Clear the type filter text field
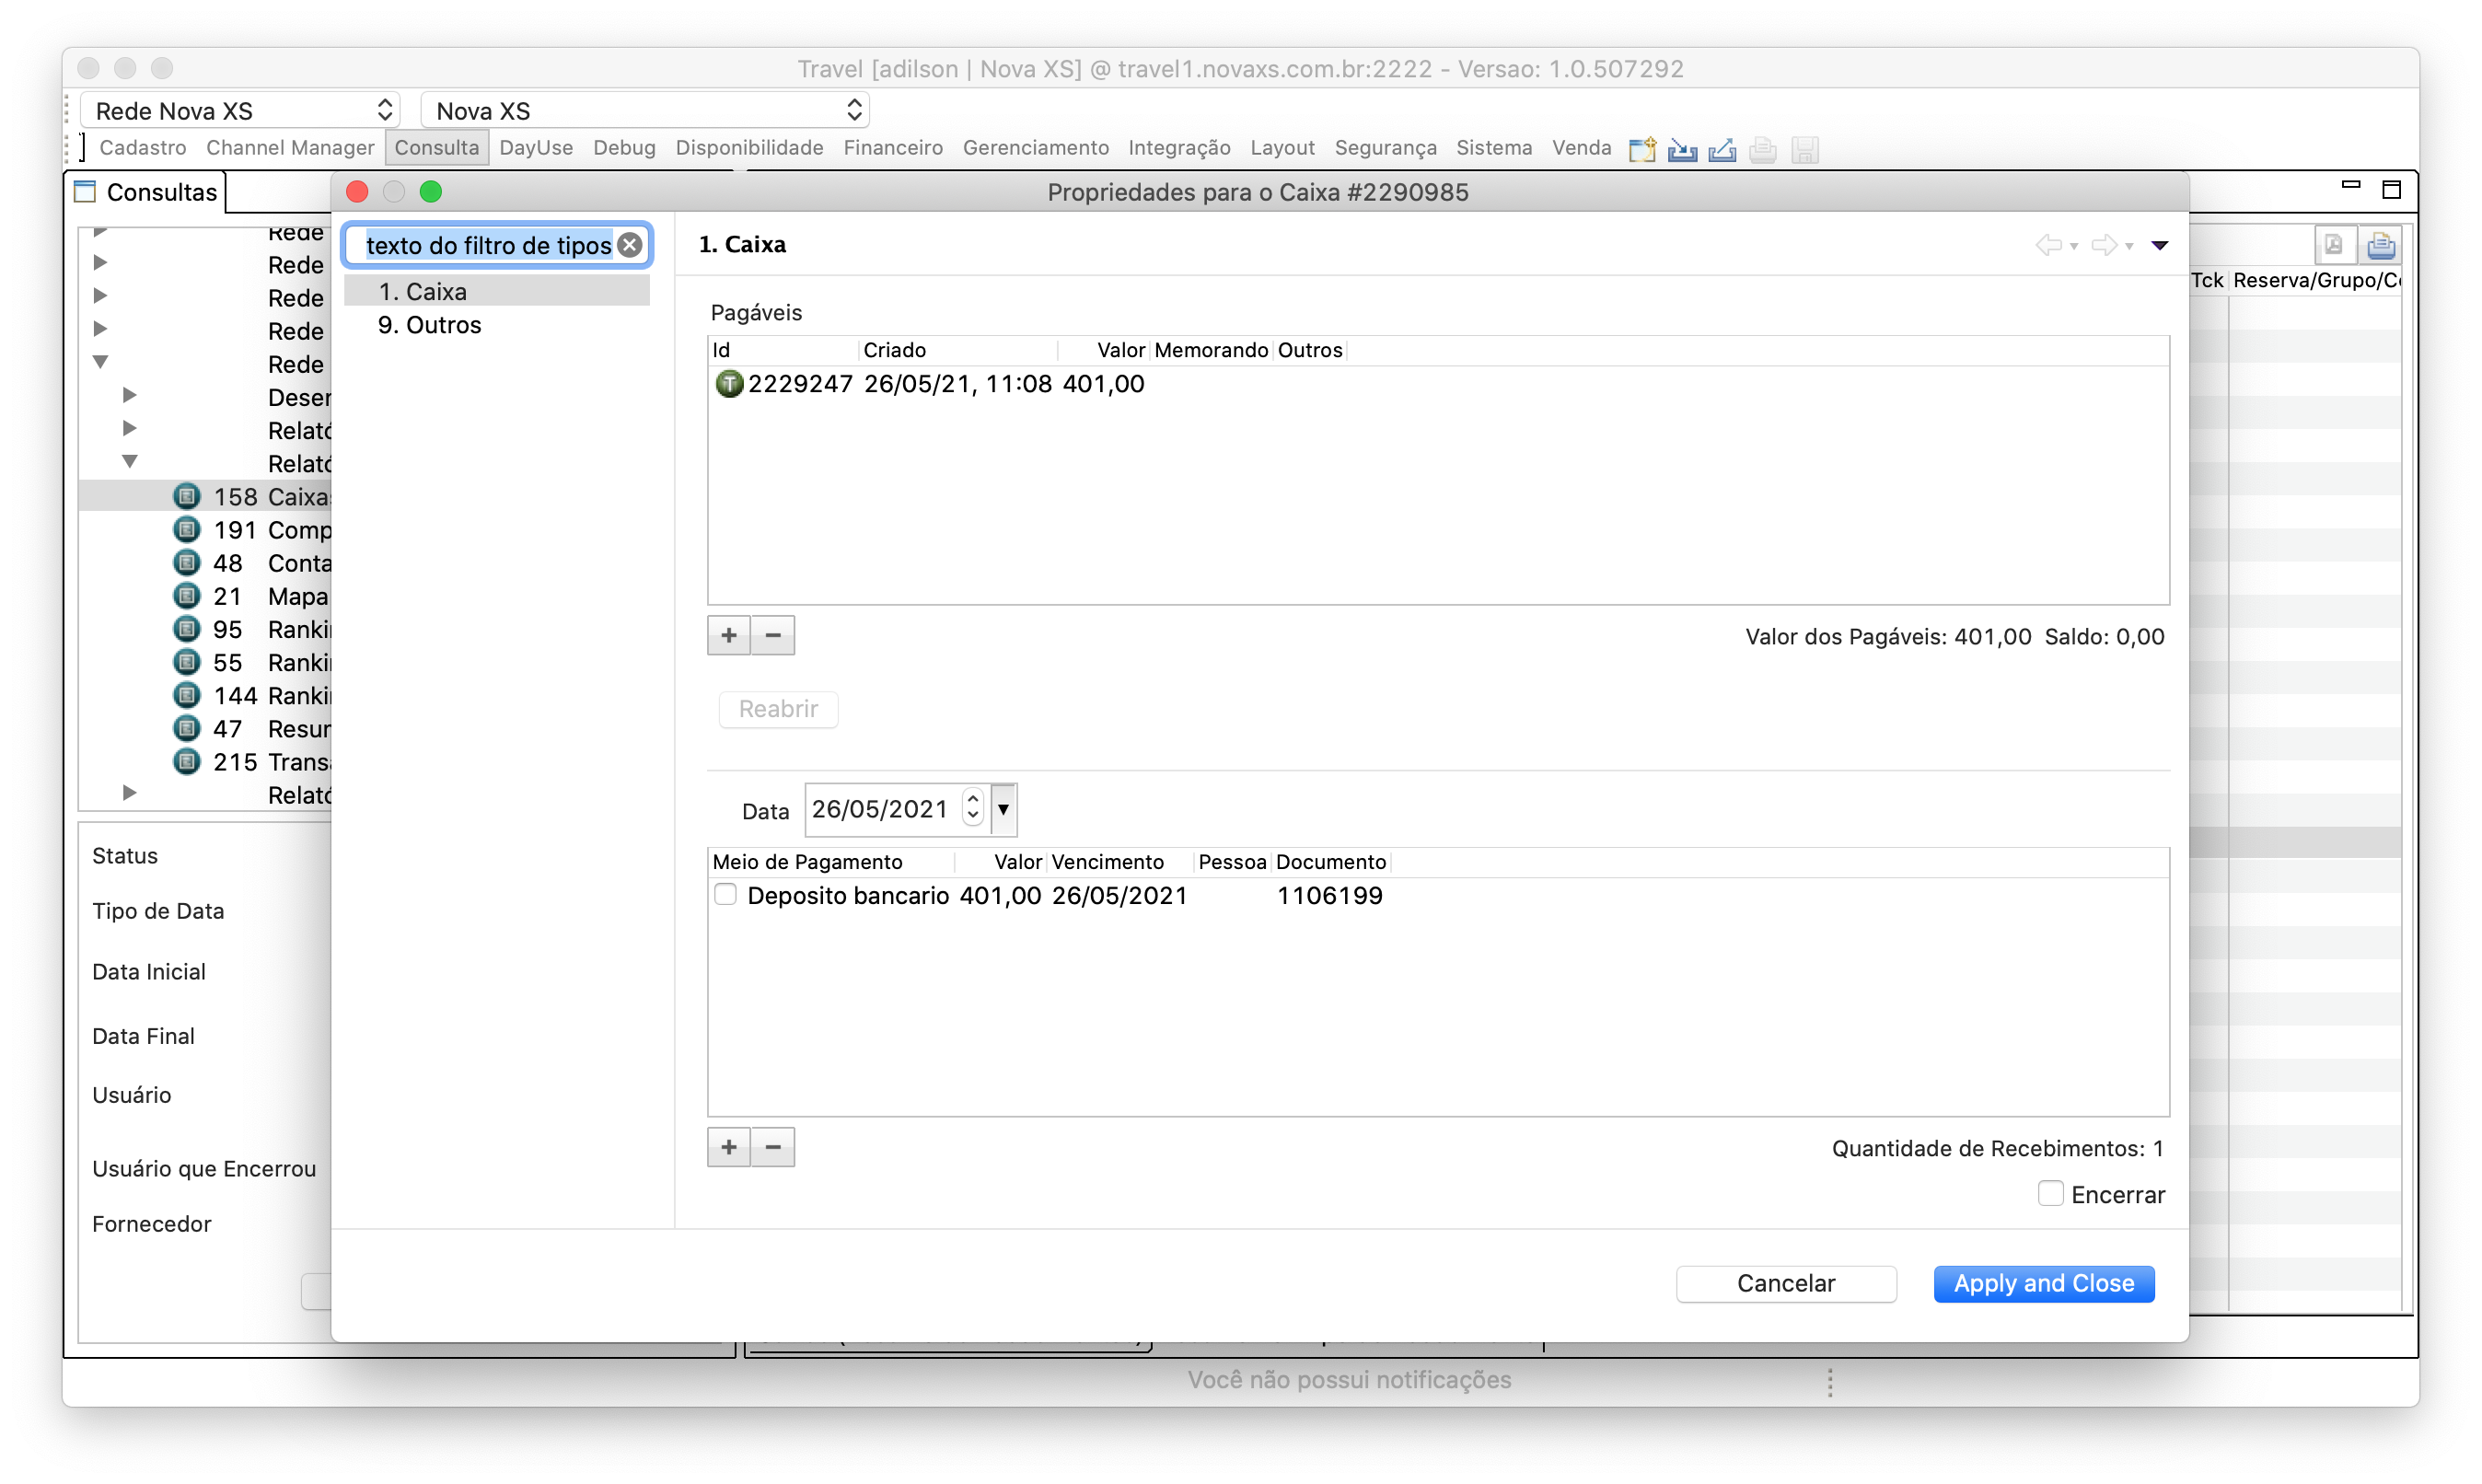 coord(630,245)
